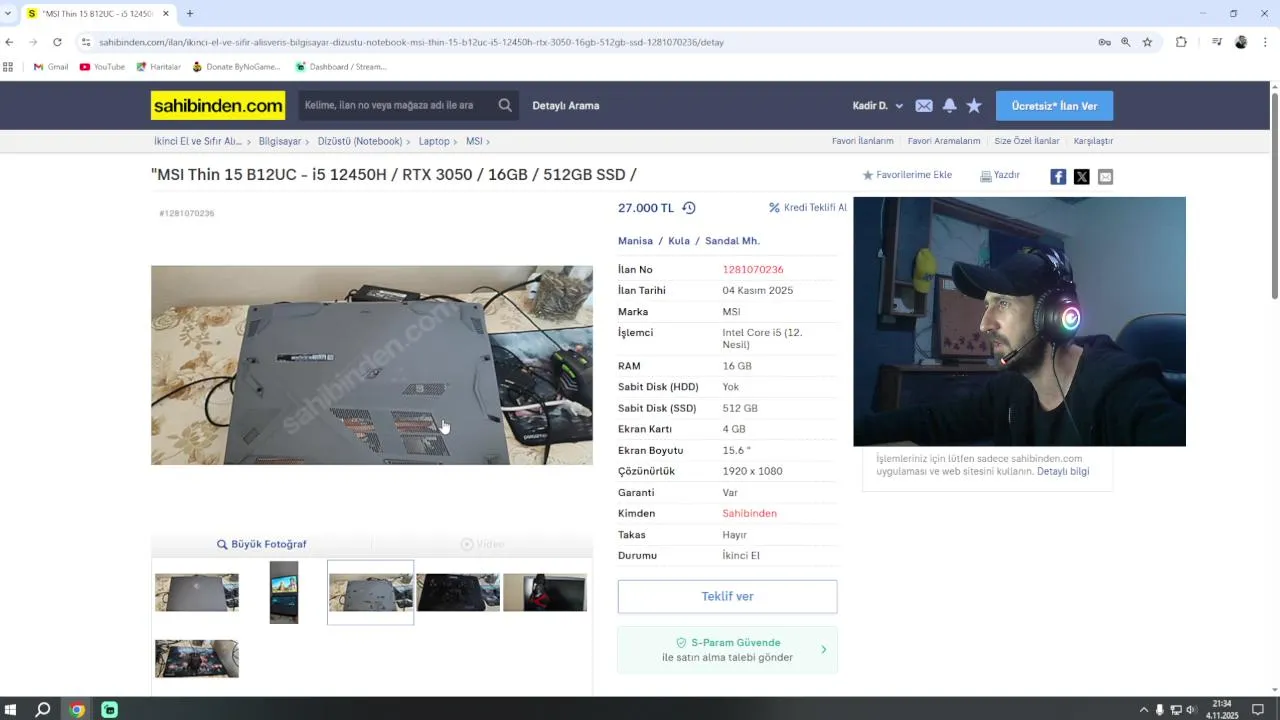Open the Chrome three-dot menu

point(1265,42)
